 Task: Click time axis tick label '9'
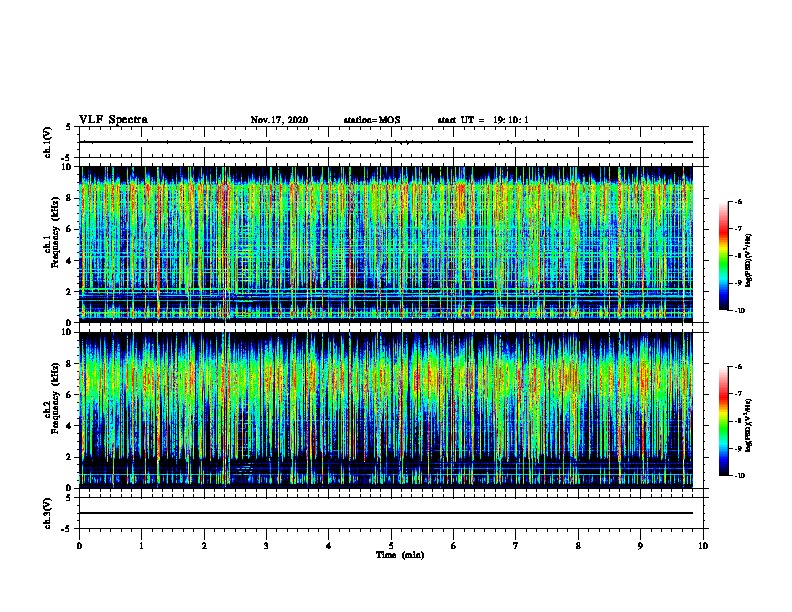click(x=640, y=546)
